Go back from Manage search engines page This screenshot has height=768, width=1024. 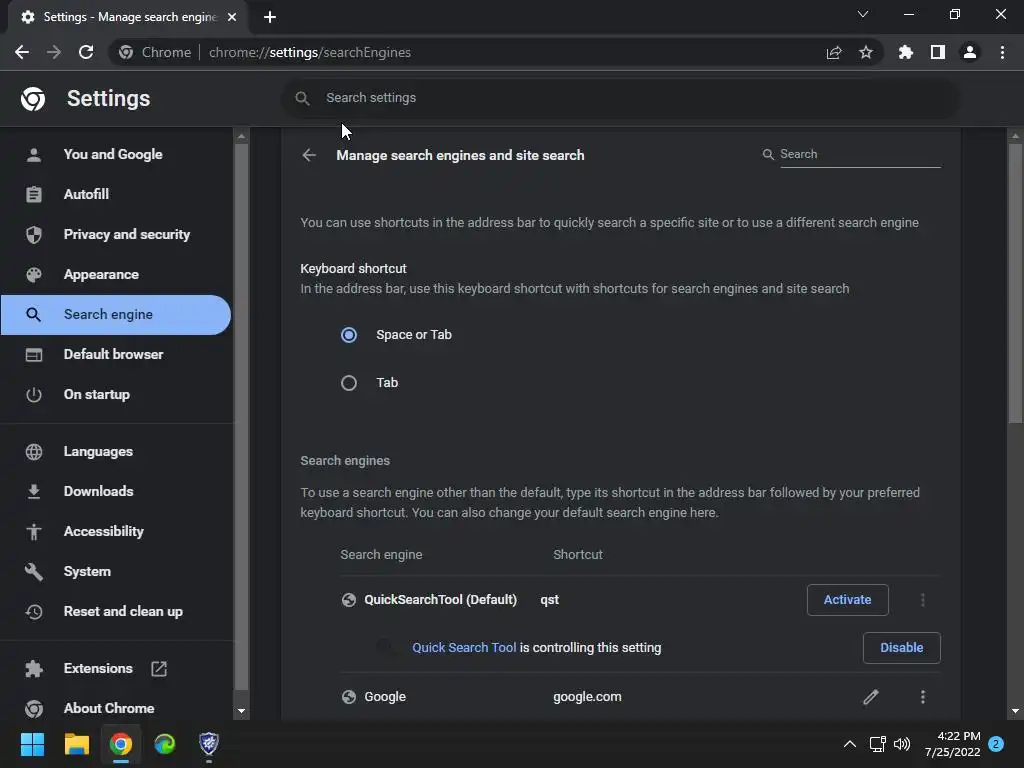[309, 155]
